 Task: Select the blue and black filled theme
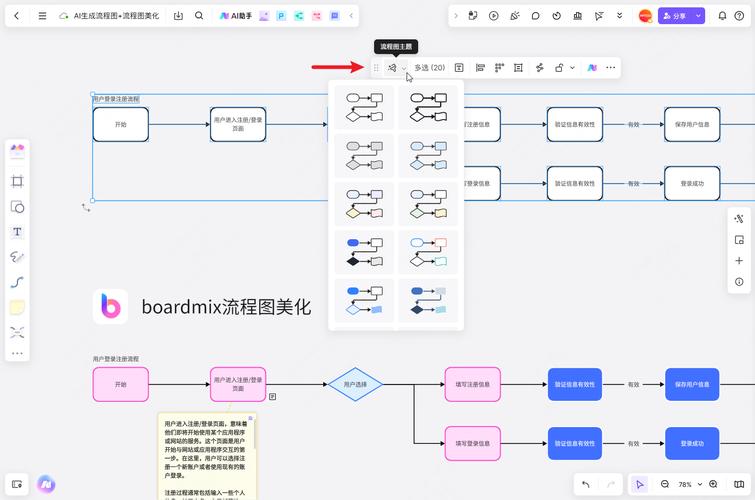[x=364, y=251]
